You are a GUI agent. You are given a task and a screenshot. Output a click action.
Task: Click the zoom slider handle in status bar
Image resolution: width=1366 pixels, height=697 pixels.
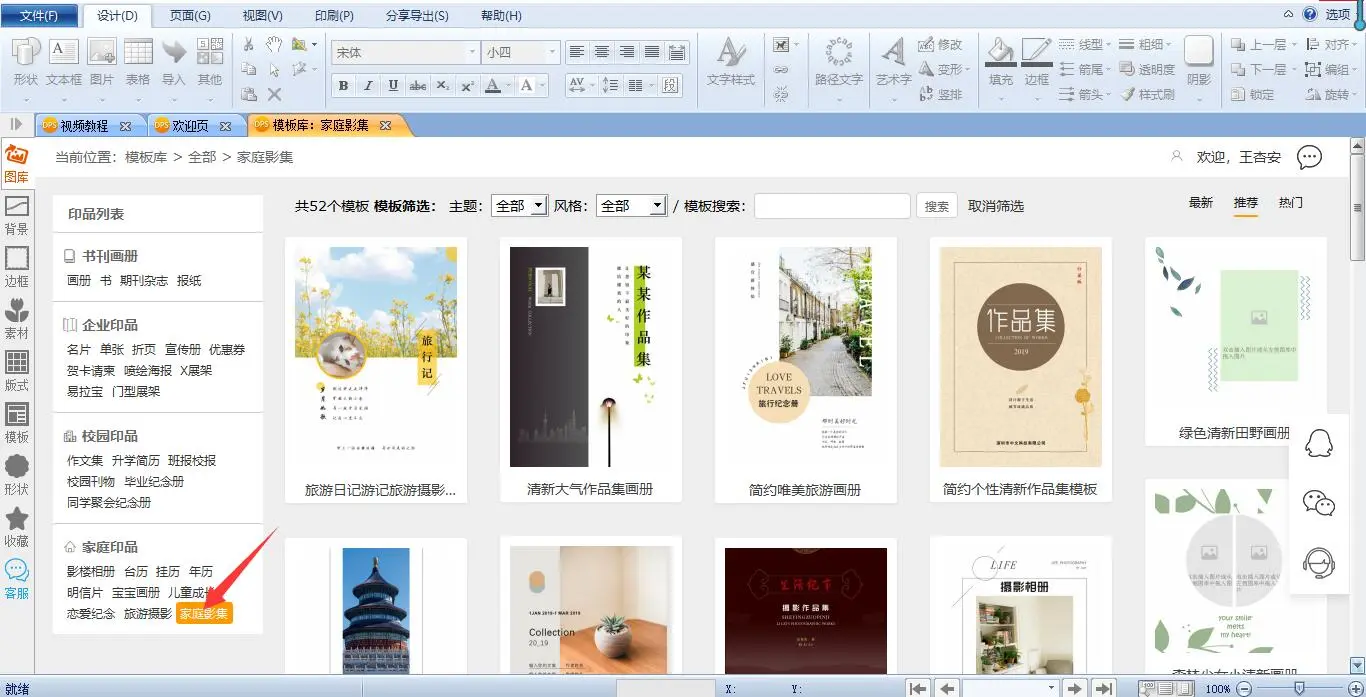click(1299, 688)
